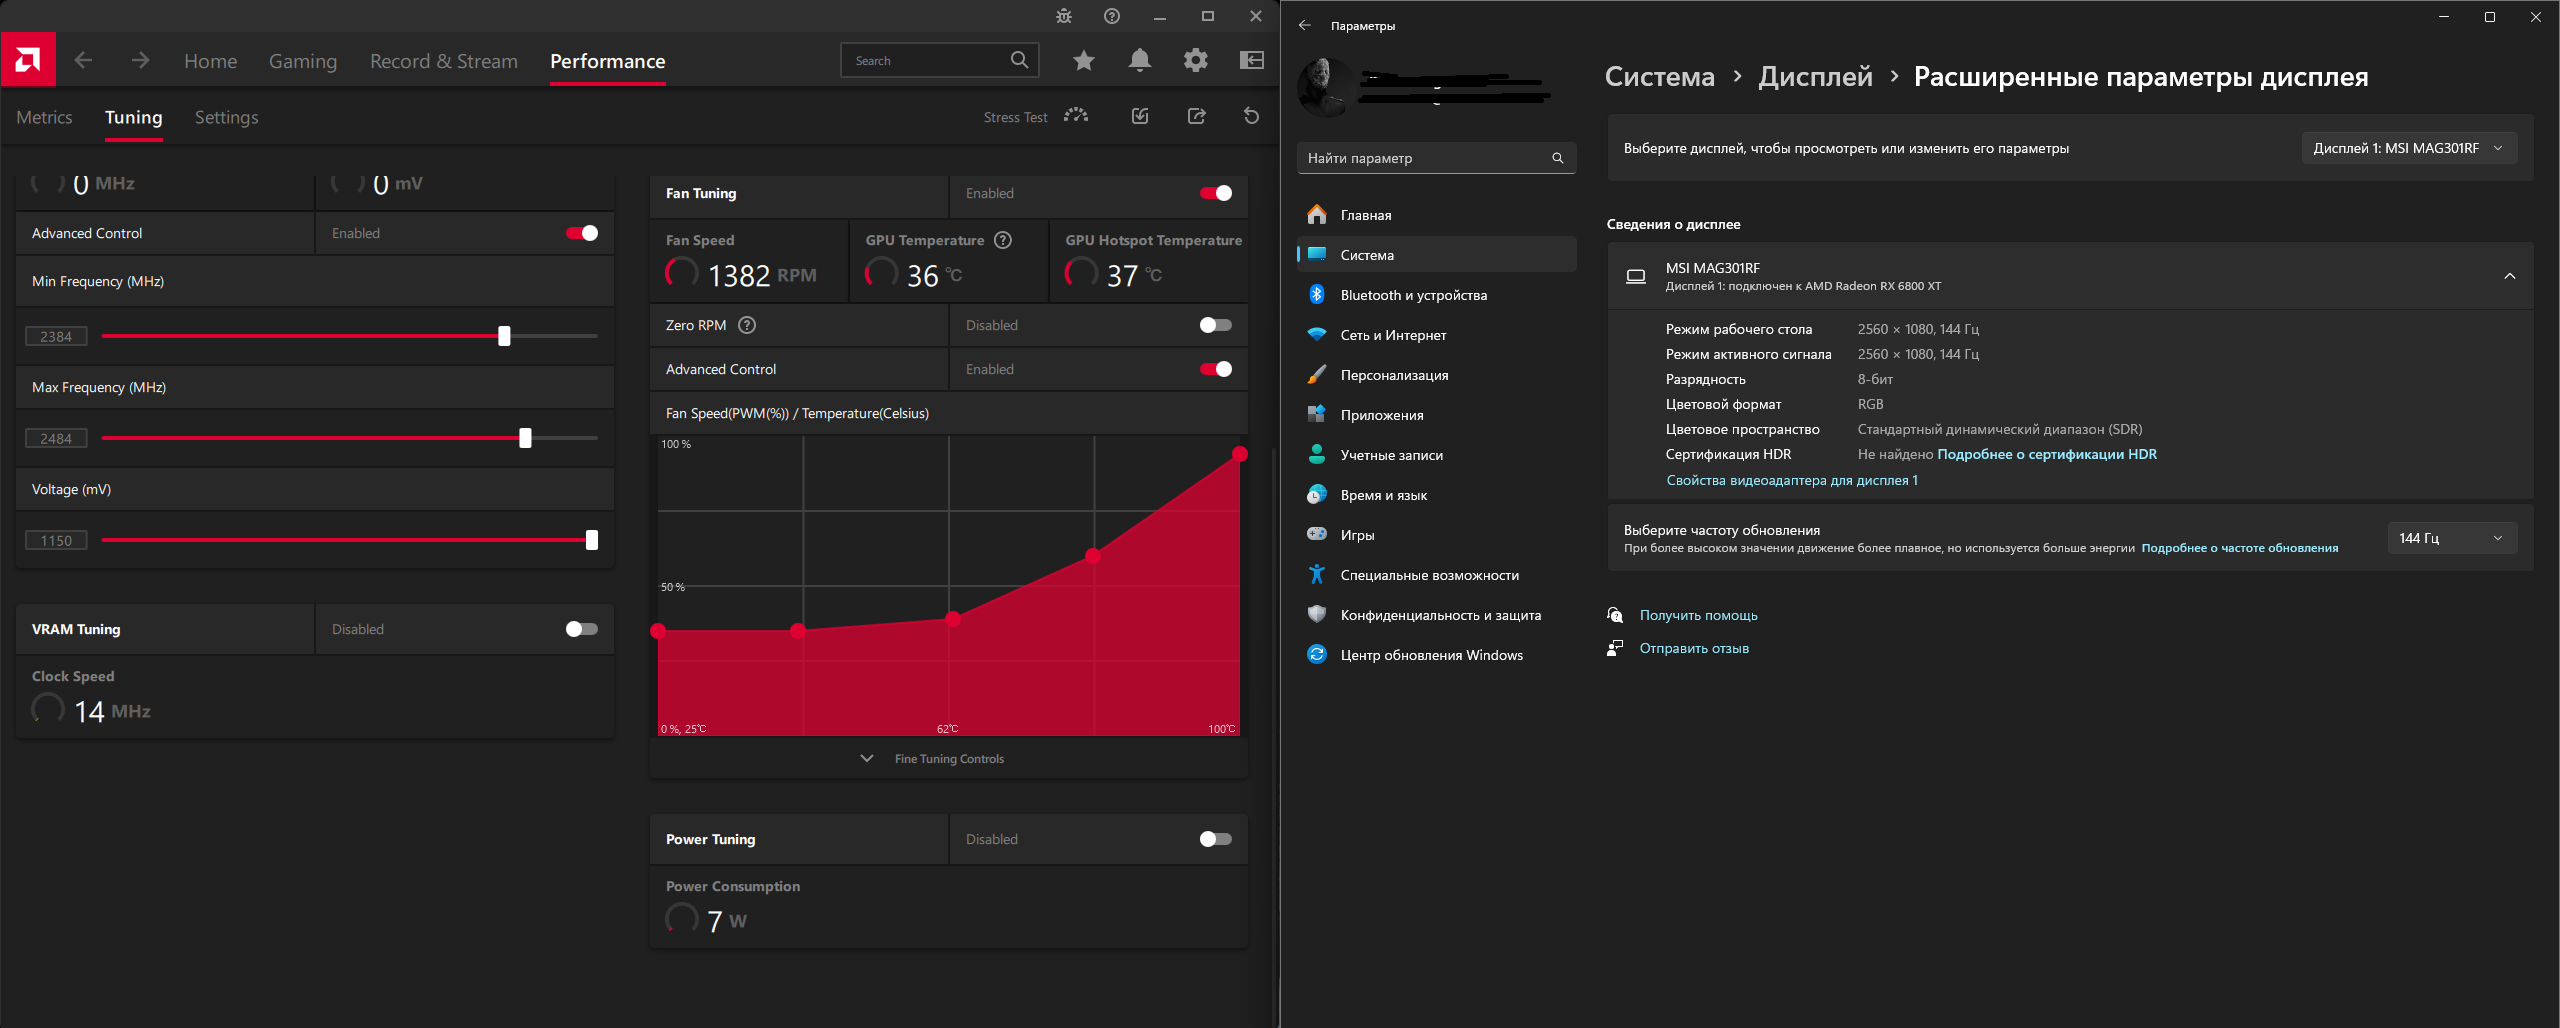Switch to the Metrics tab
This screenshot has height=1028, width=2560.
tap(44, 117)
